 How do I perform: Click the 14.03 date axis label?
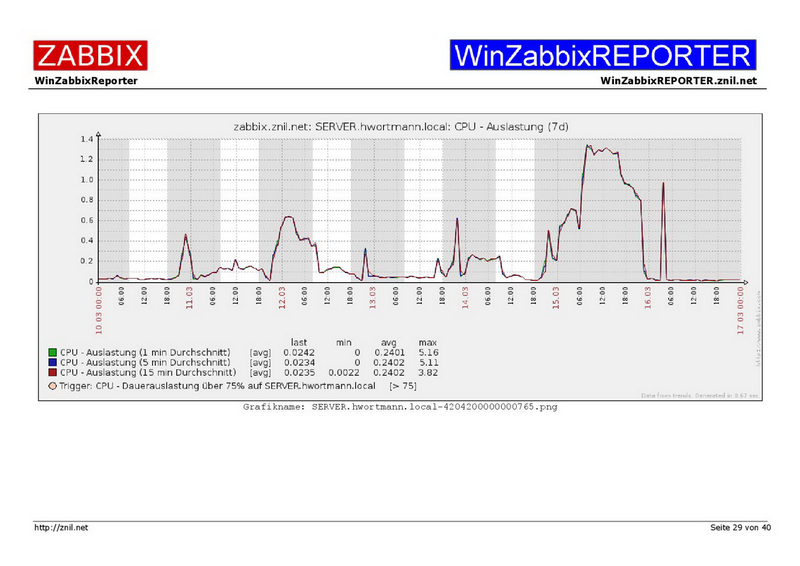pyautogui.click(x=465, y=298)
